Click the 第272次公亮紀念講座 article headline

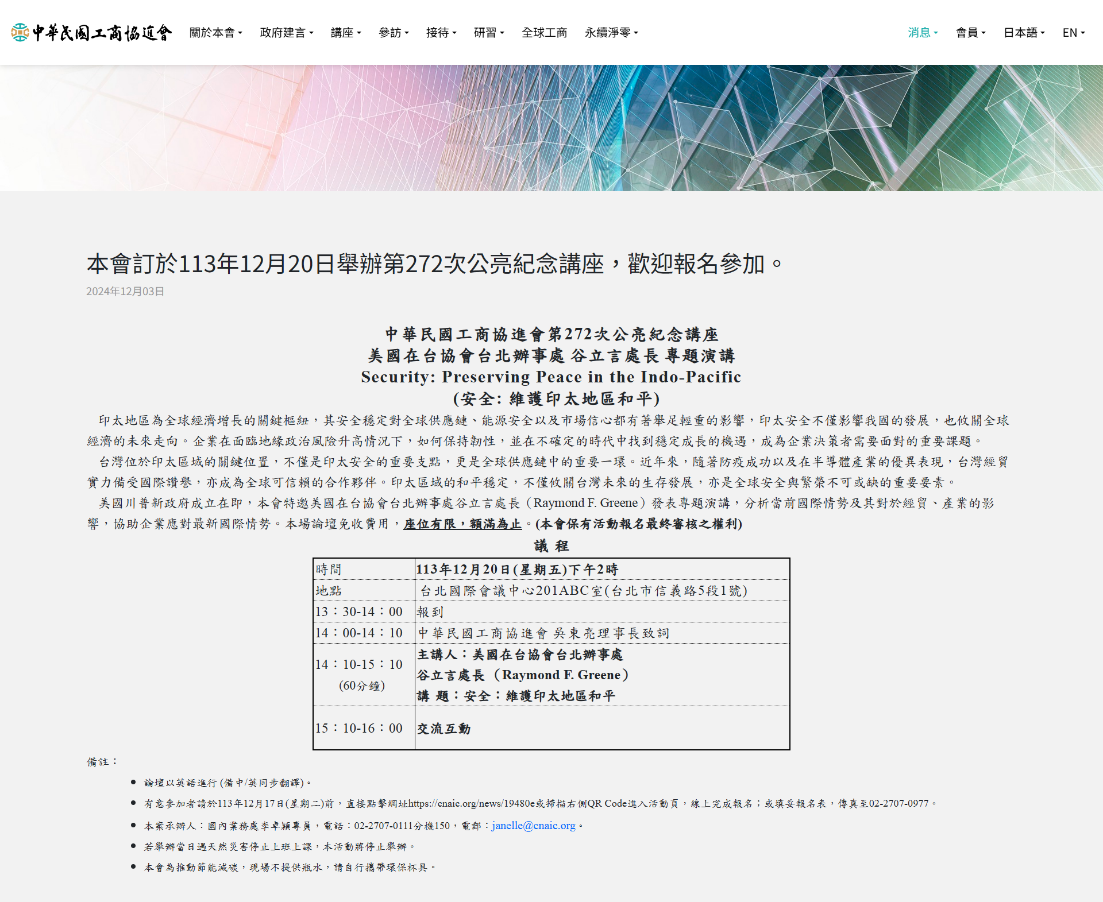(x=434, y=262)
